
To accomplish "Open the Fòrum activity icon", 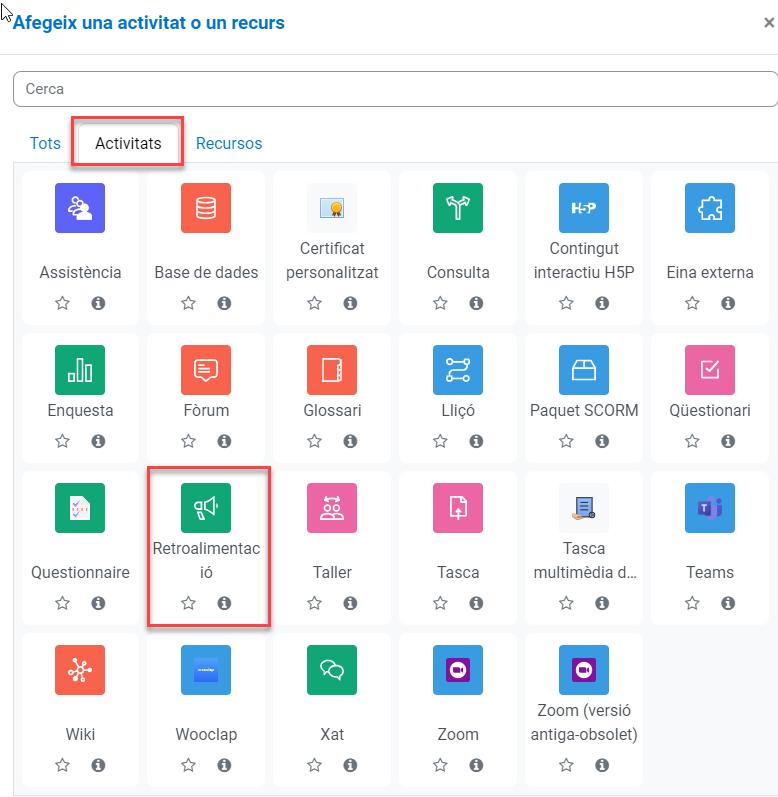I will click(x=206, y=370).
